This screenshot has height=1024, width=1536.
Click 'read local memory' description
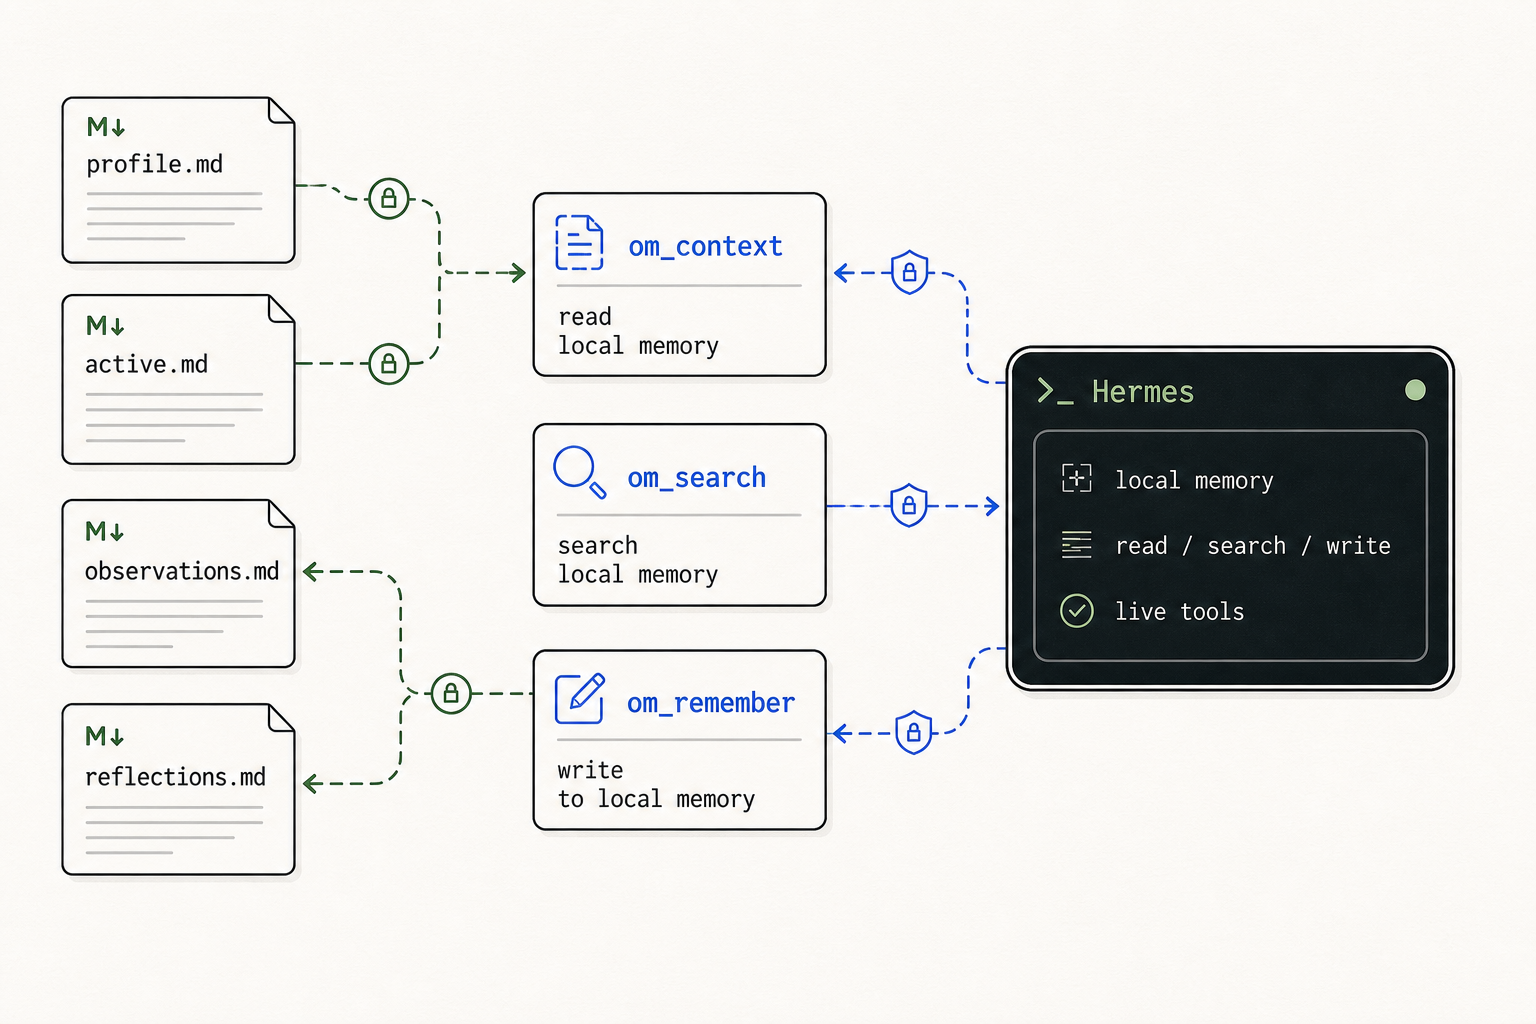tap(638, 331)
